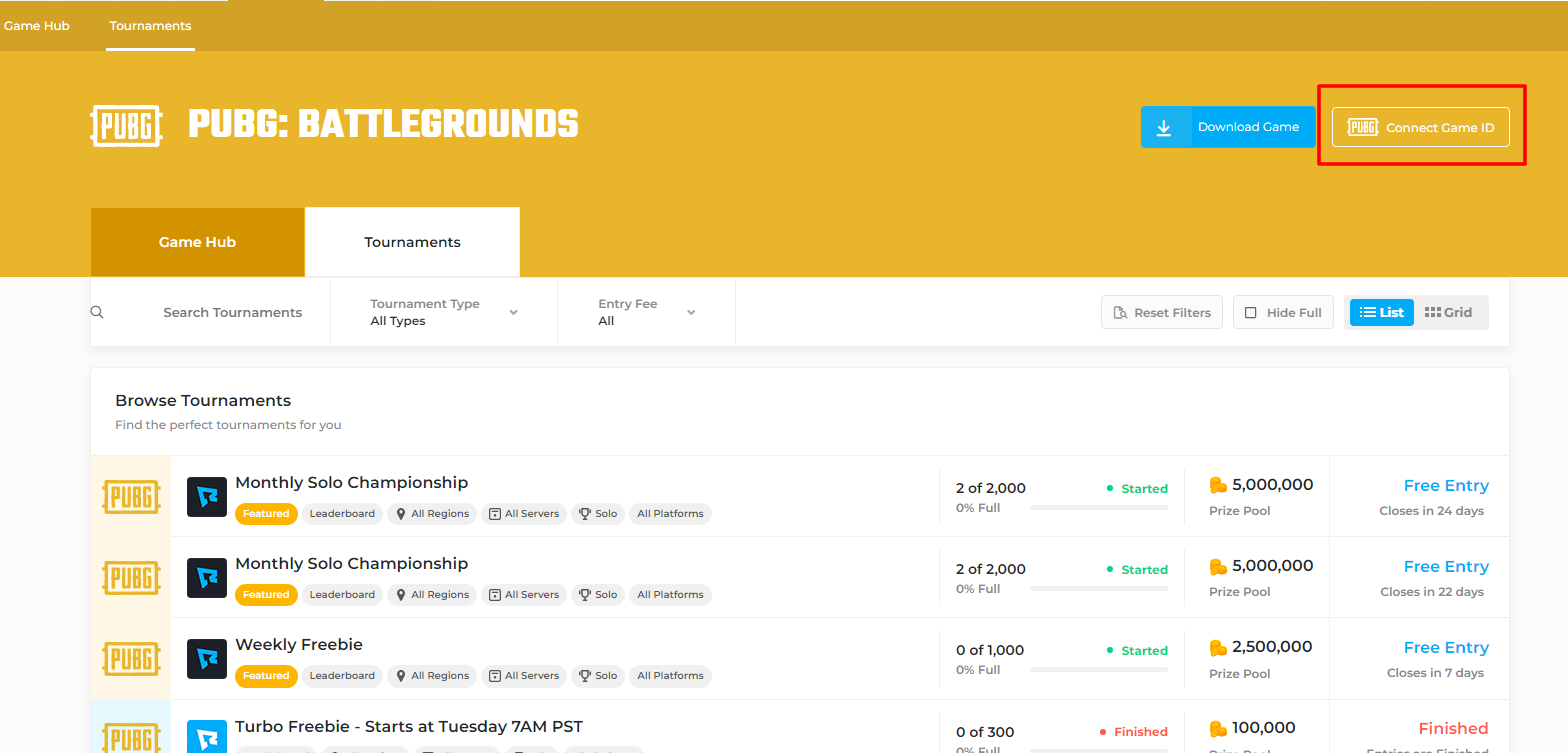Tick the Hide Full checkbox
The image size is (1568, 753).
(x=1251, y=313)
